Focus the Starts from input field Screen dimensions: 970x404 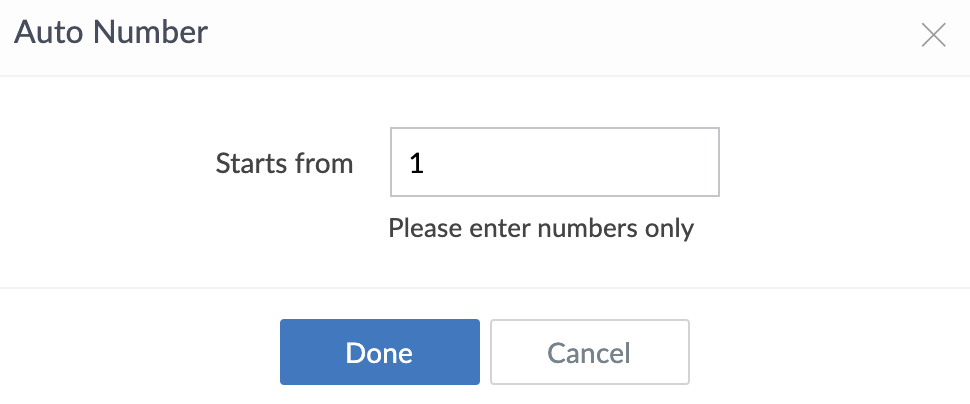tap(554, 162)
